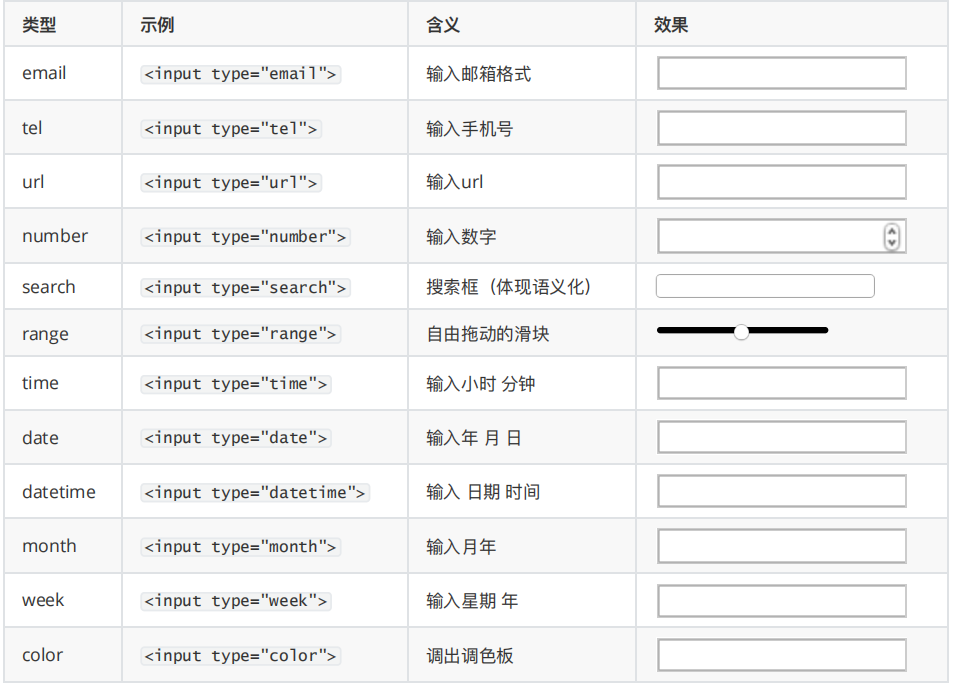
Task: Click the text 输入邮箱格式
Action: [478, 74]
